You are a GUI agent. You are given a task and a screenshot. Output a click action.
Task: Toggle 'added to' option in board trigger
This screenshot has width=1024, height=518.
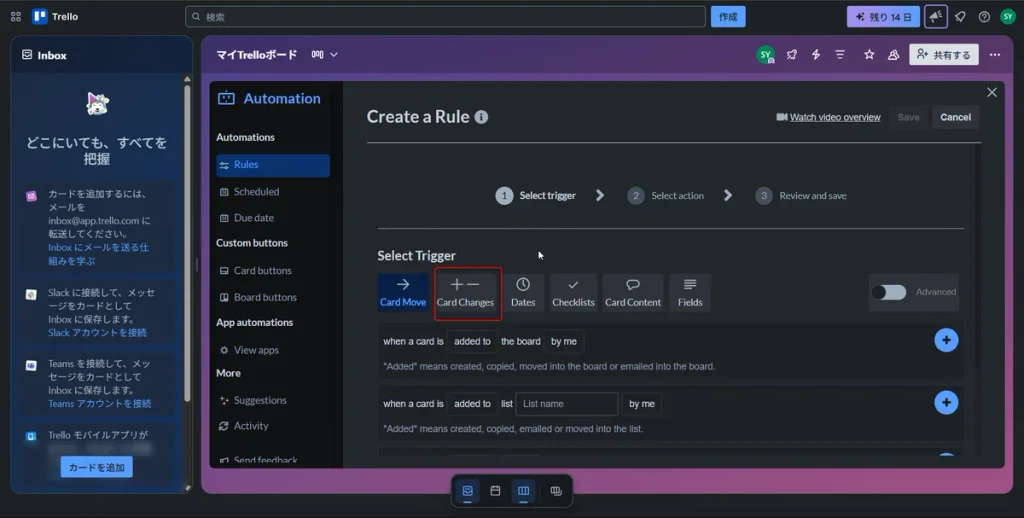(x=472, y=341)
